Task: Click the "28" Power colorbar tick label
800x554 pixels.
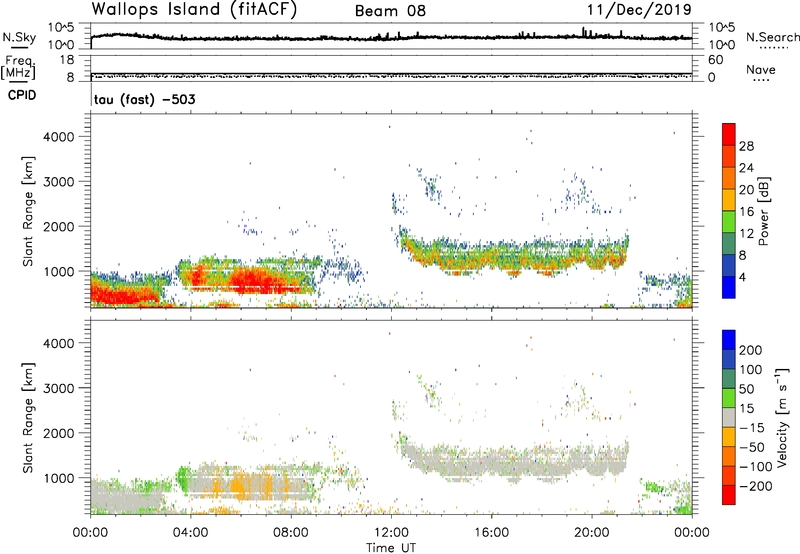Action: tap(746, 146)
